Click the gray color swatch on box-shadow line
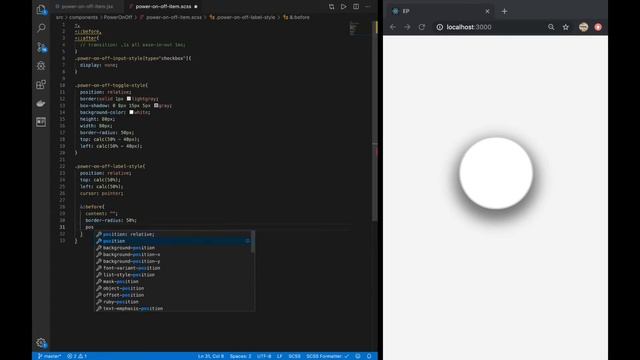The height and width of the screenshot is (360, 640). click(156, 105)
